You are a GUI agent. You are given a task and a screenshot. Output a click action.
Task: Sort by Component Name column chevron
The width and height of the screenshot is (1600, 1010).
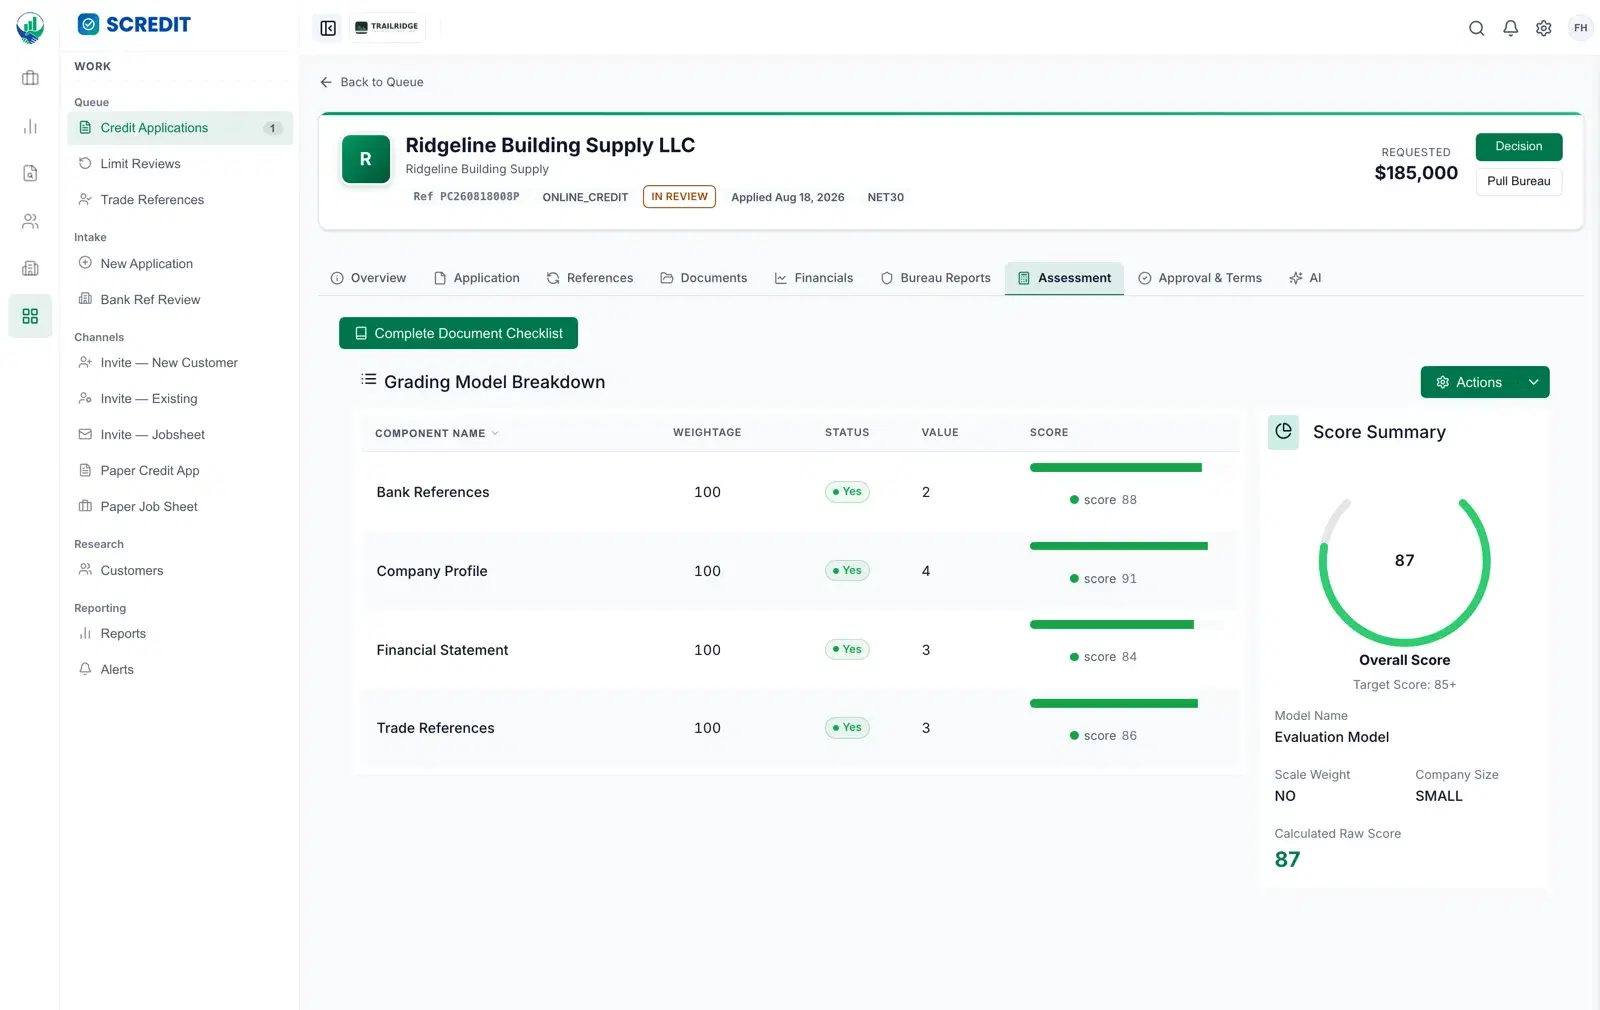point(495,433)
